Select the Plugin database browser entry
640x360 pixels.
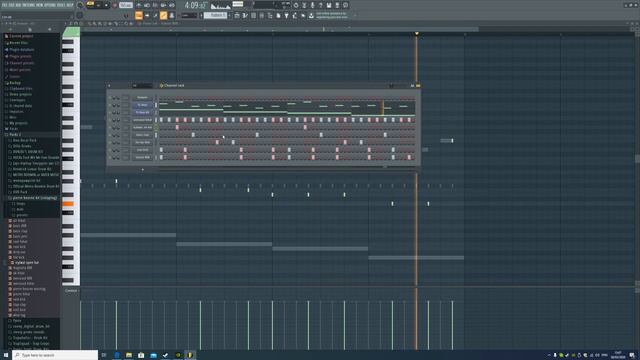point(22,49)
